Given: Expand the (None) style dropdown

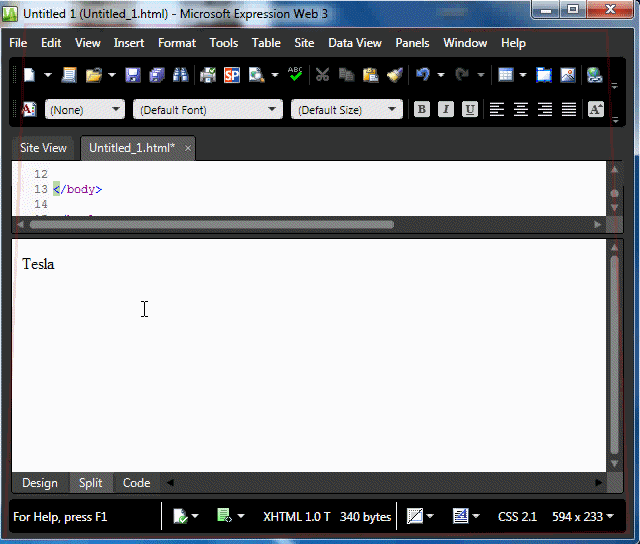Looking at the screenshot, I should tap(85, 110).
